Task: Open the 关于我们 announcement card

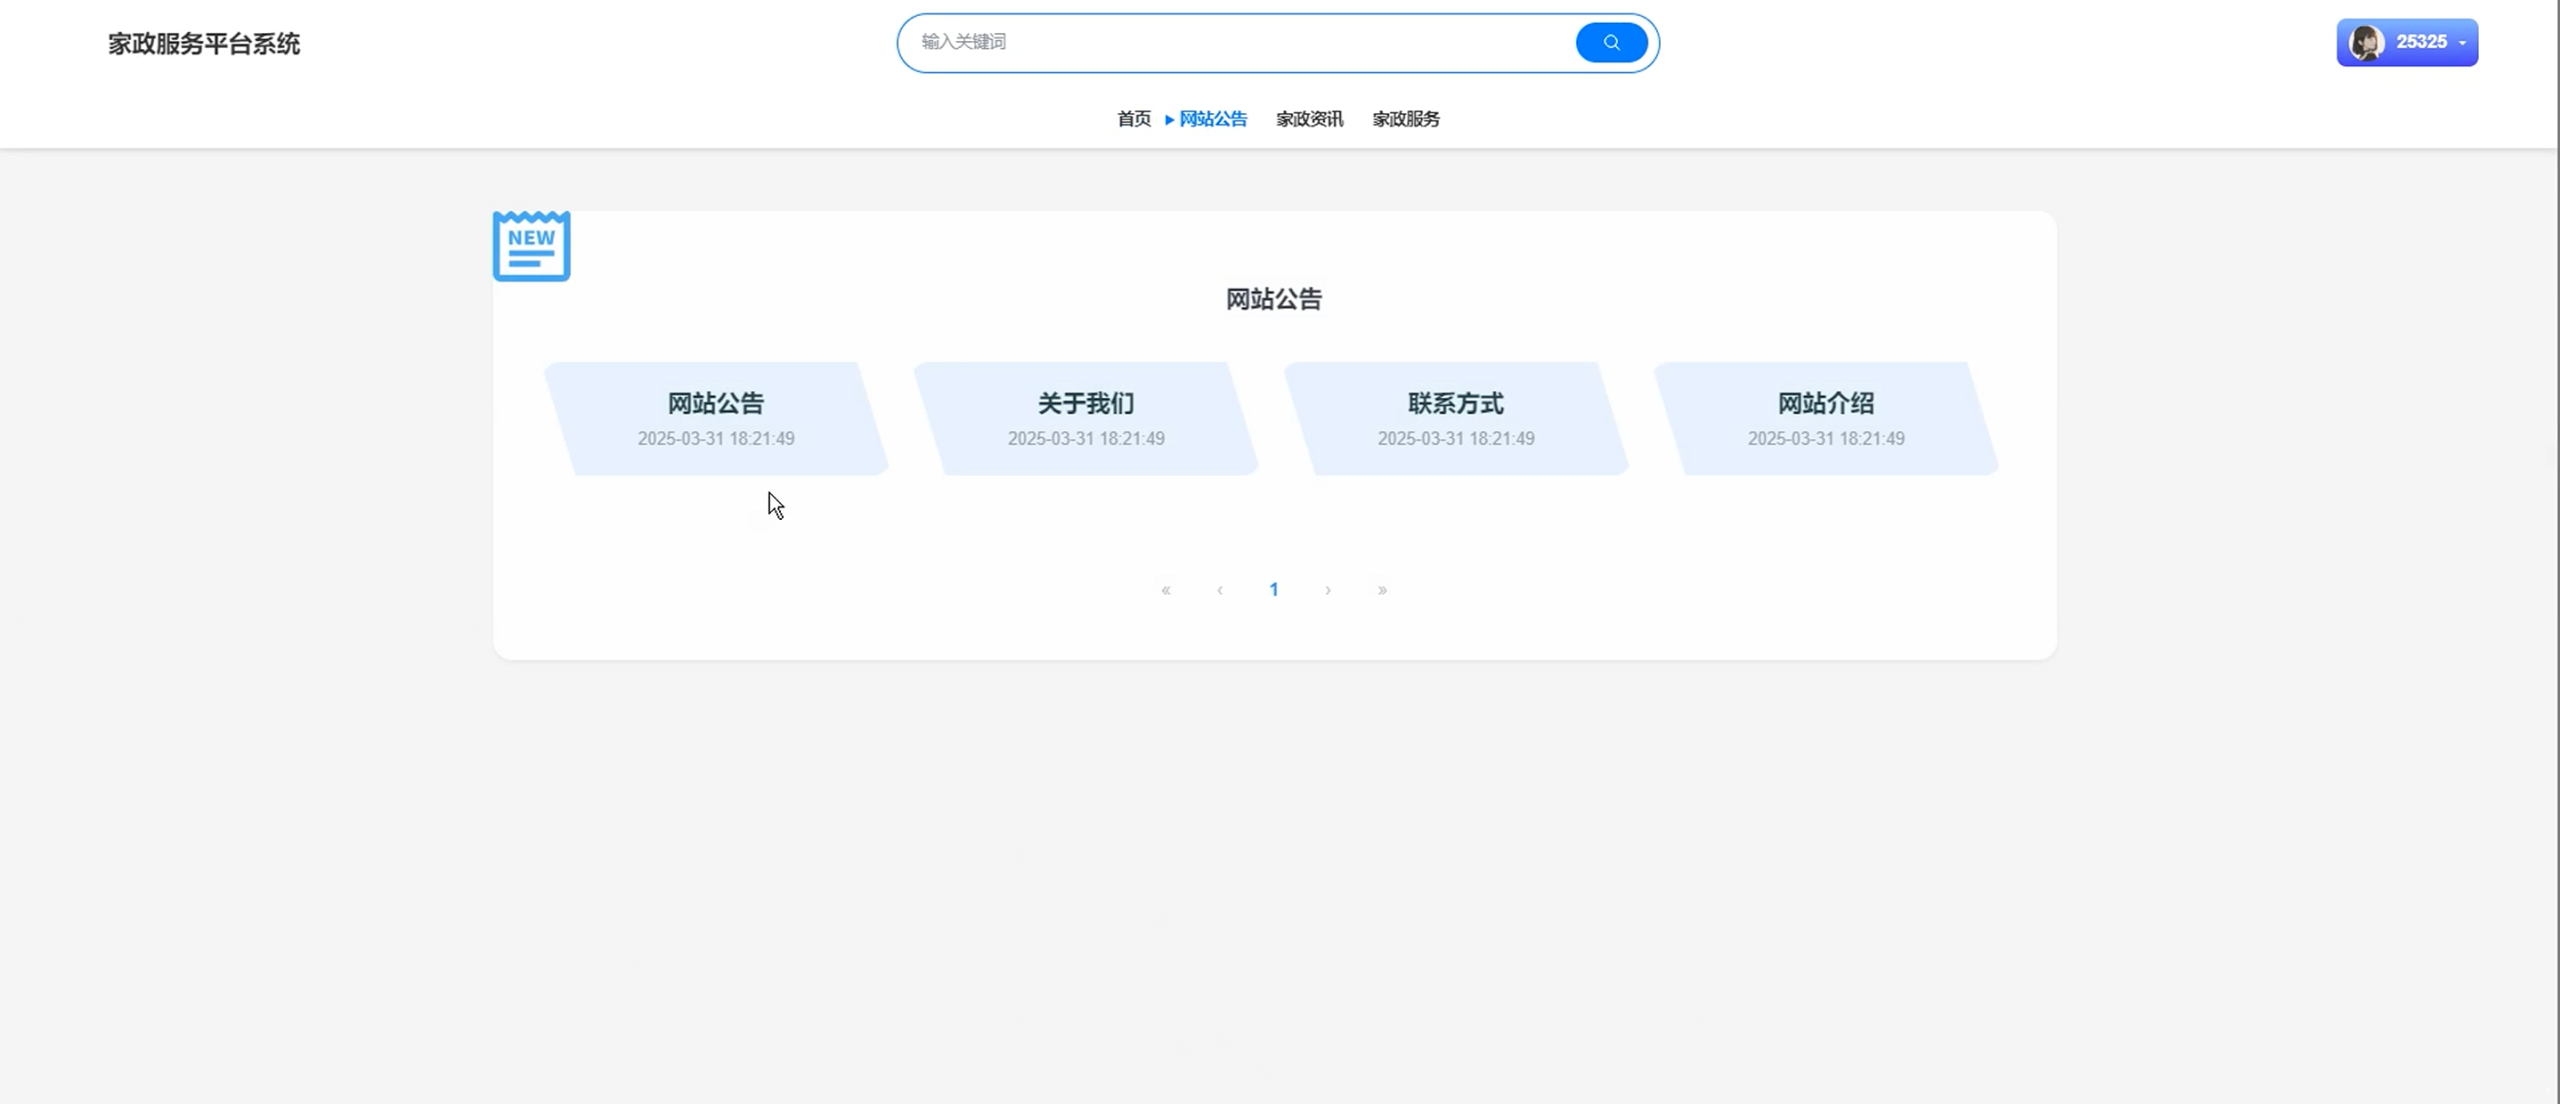Action: click(1085, 417)
